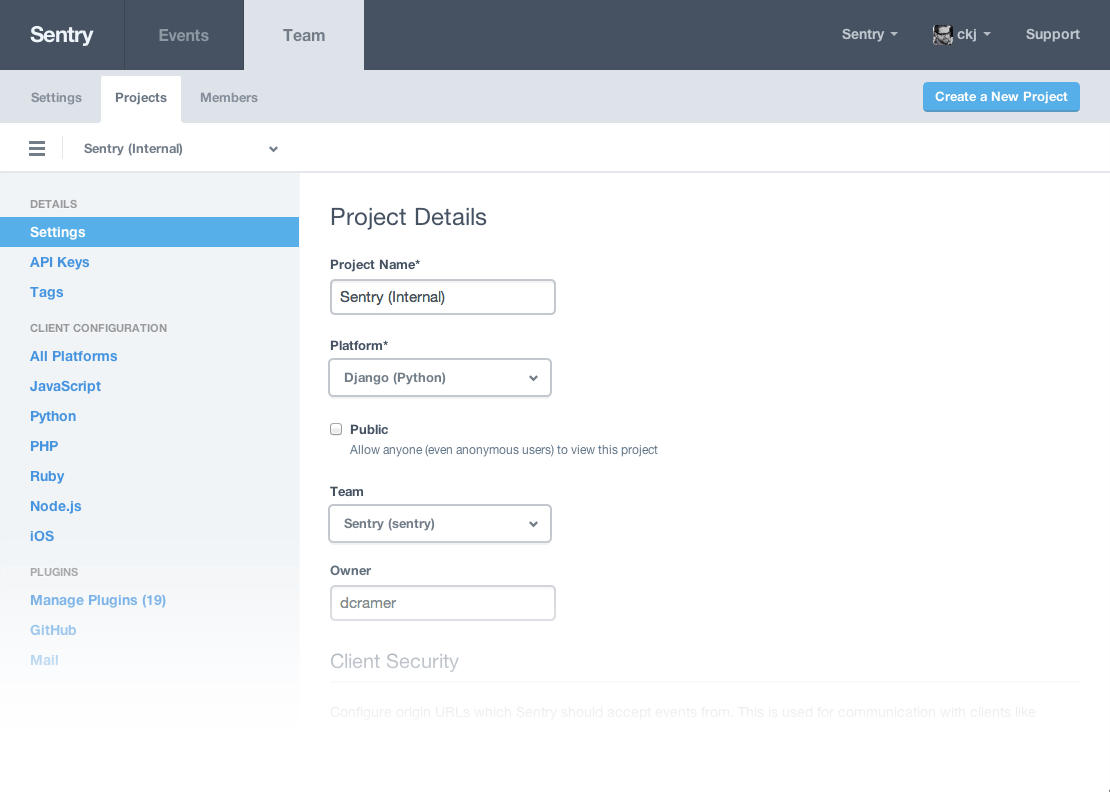The height and width of the screenshot is (792, 1110).
Task: Open the Settings sub-tab
Action: (56, 98)
